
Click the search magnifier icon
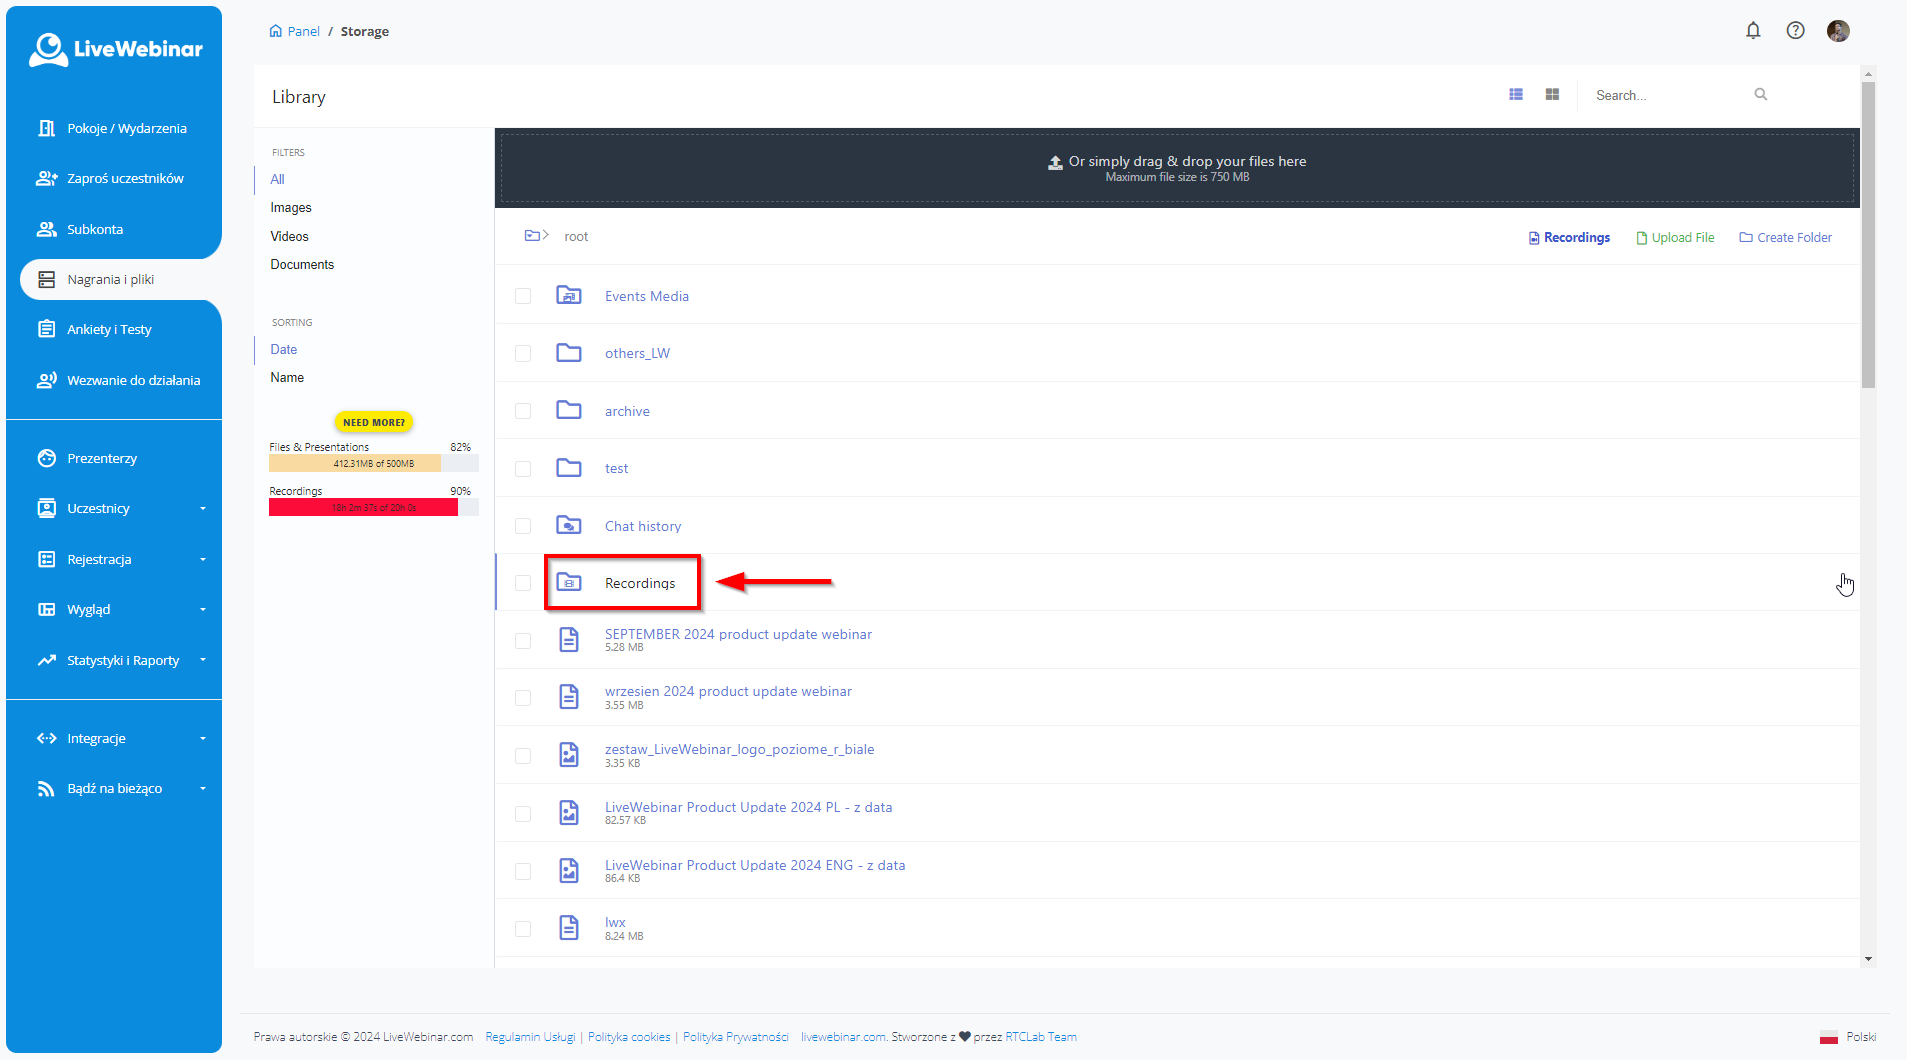coord(1760,95)
